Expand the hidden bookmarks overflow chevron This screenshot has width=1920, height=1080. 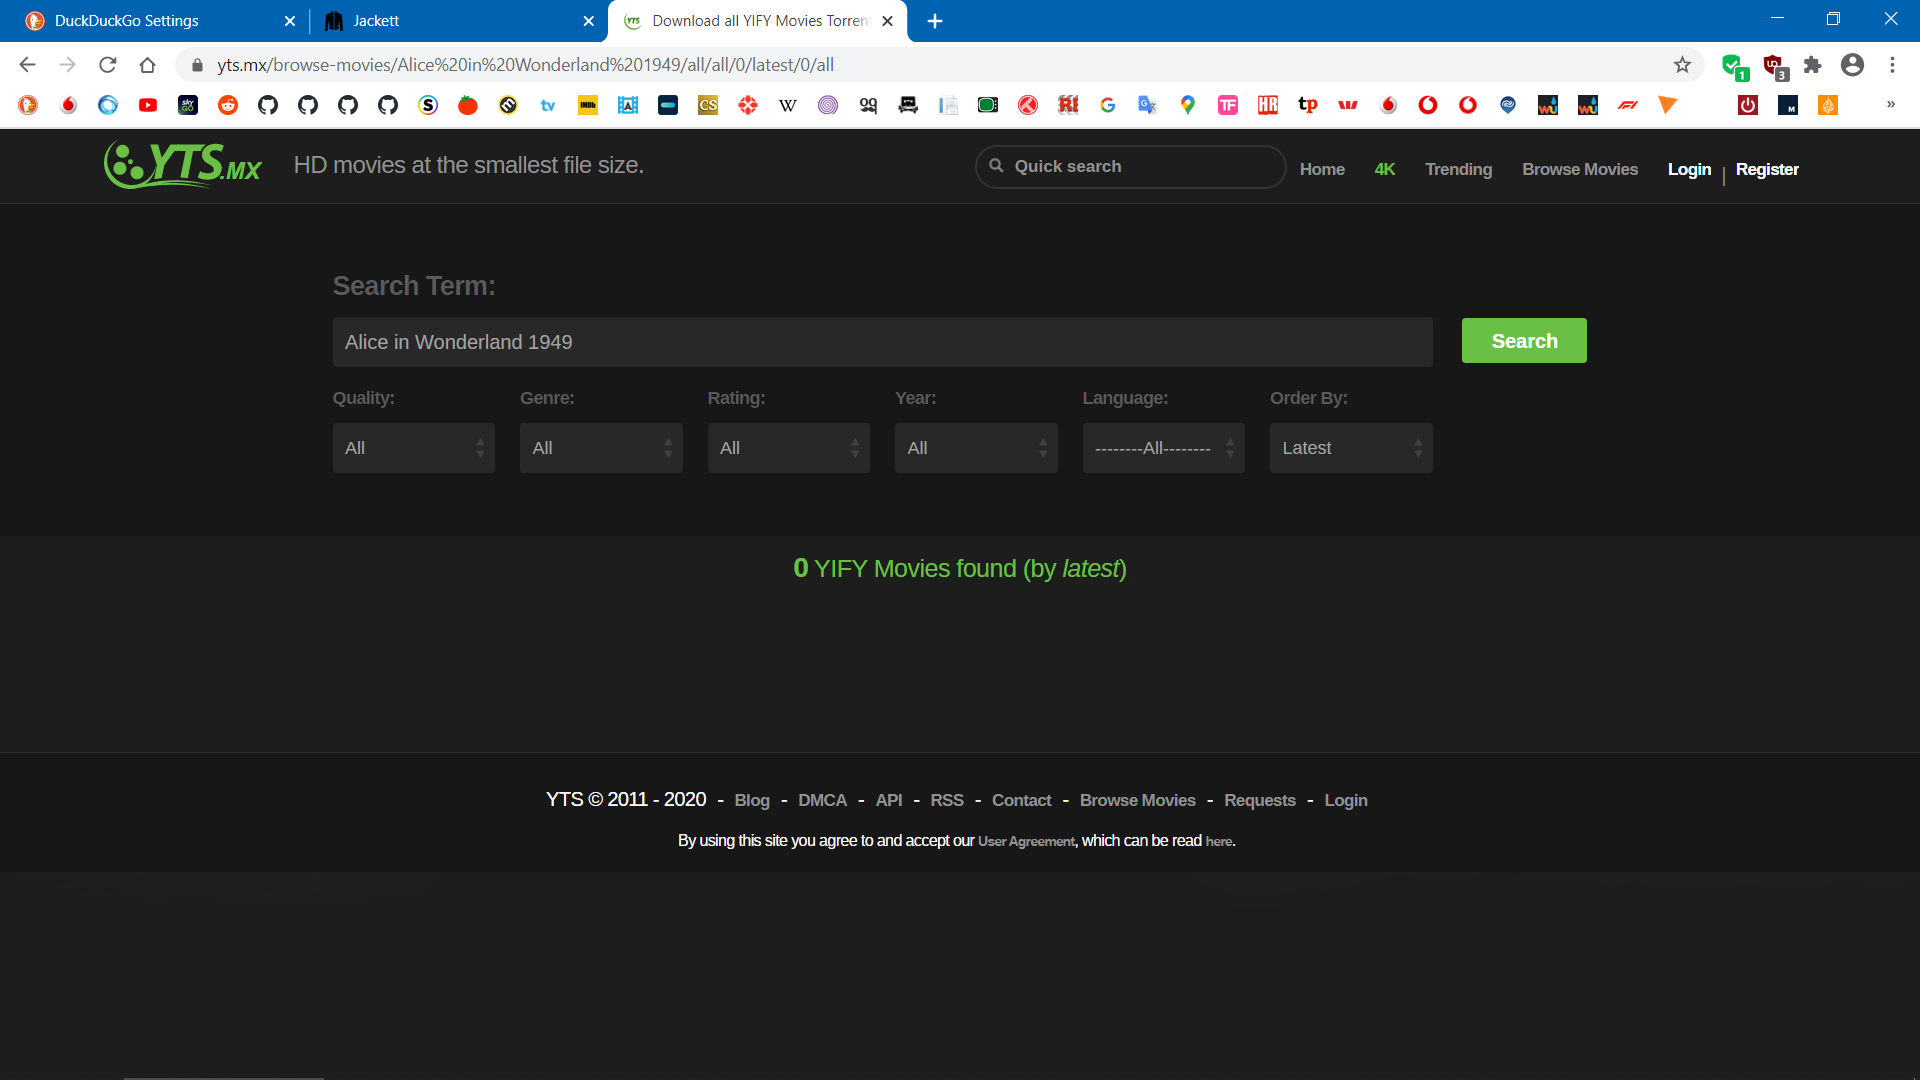(1891, 105)
